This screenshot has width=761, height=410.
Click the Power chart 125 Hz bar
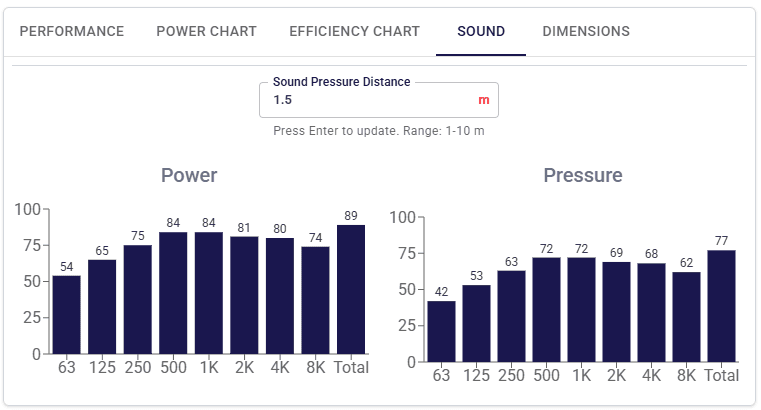click(x=102, y=307)
